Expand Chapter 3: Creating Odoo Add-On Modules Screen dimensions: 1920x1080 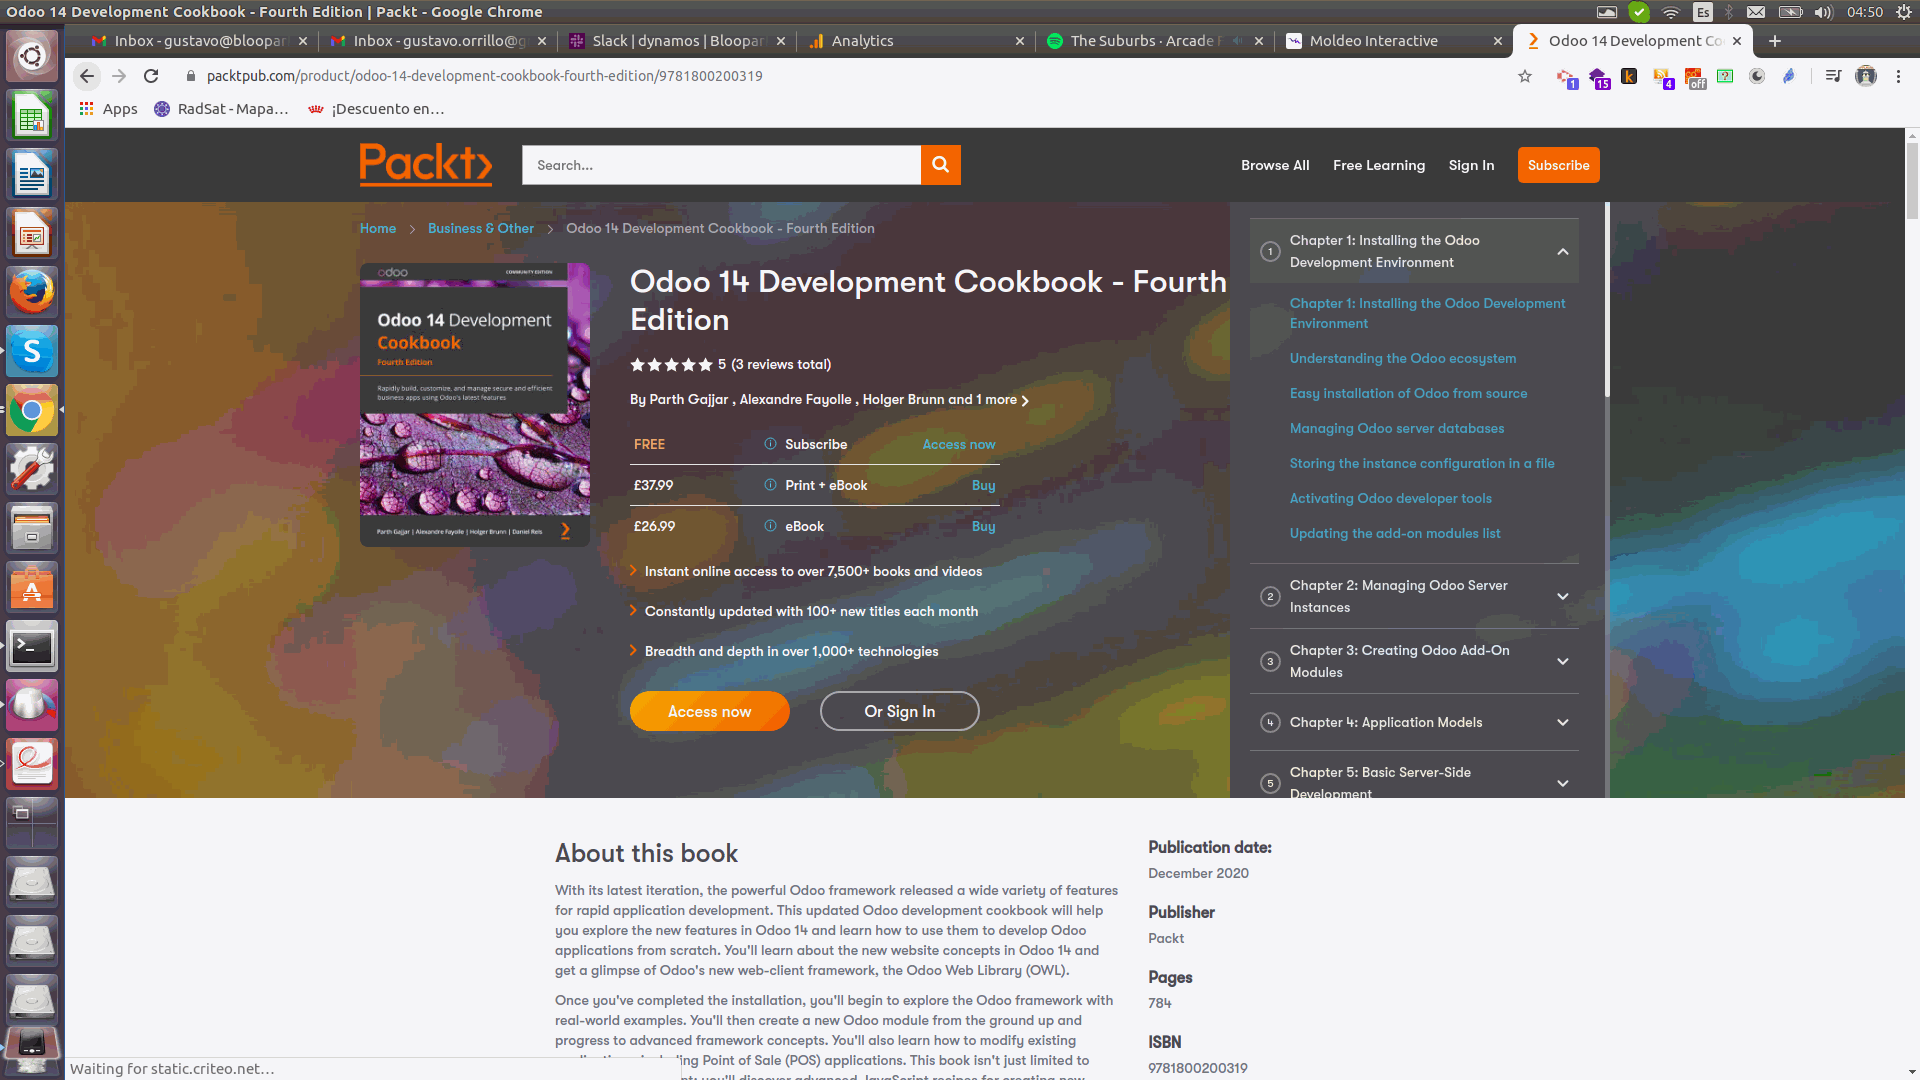pyautogui.click(x=1415, y=662)
